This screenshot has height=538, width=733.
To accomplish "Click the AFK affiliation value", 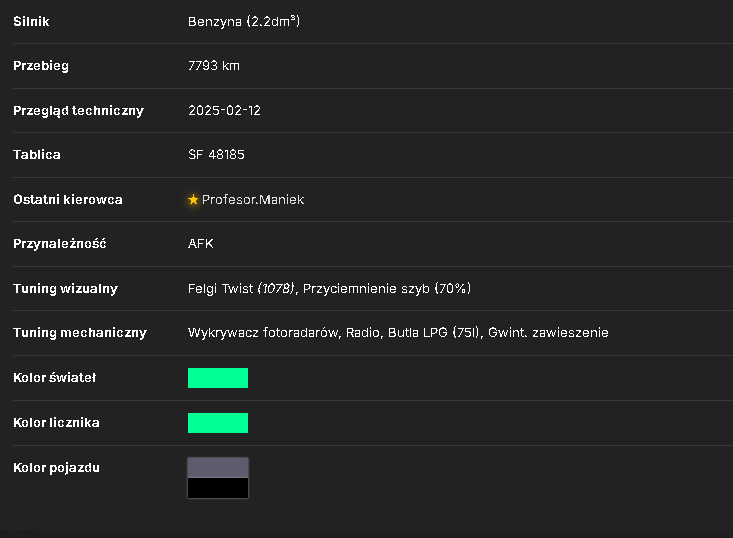I will (x=201, y=244).
